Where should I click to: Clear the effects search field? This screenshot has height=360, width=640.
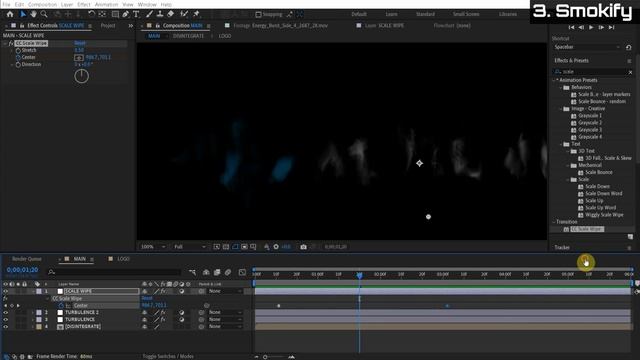coord(630,72)
